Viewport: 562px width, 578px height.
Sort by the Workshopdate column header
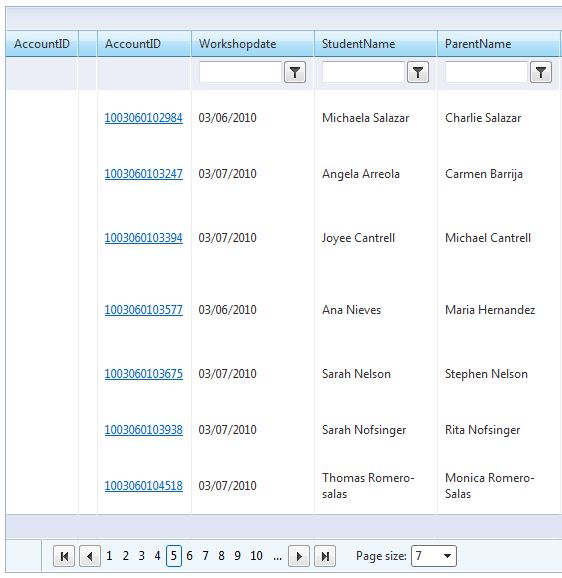[x=238, y=44]
